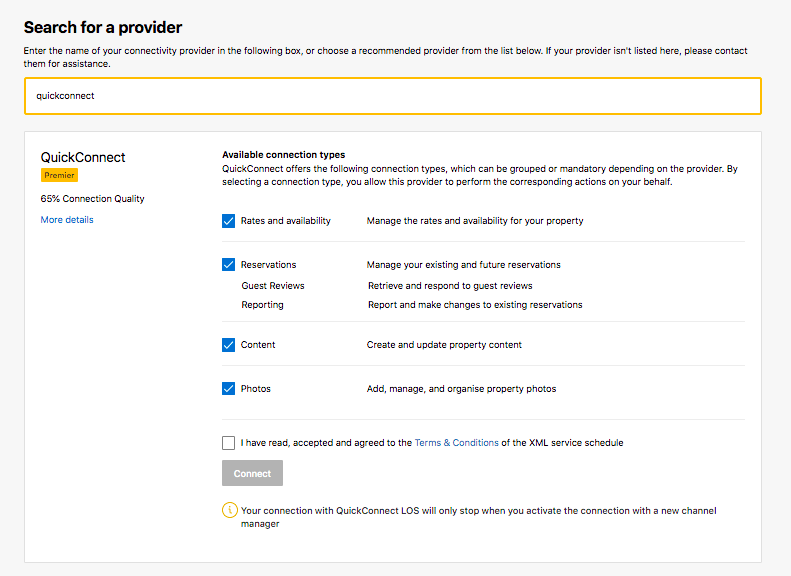This screenshot has width=791, height=576.
Task: Click the Rates and availability label
Action: point(285,221)
